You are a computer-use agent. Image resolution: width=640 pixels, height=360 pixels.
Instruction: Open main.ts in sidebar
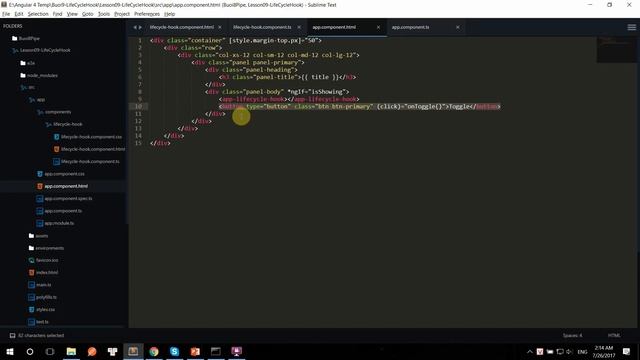(x=44, y=285)
